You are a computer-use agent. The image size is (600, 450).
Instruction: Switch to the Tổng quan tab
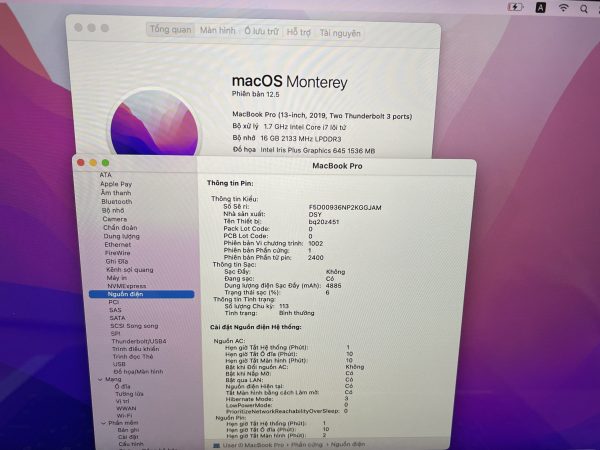pos(170,31)
